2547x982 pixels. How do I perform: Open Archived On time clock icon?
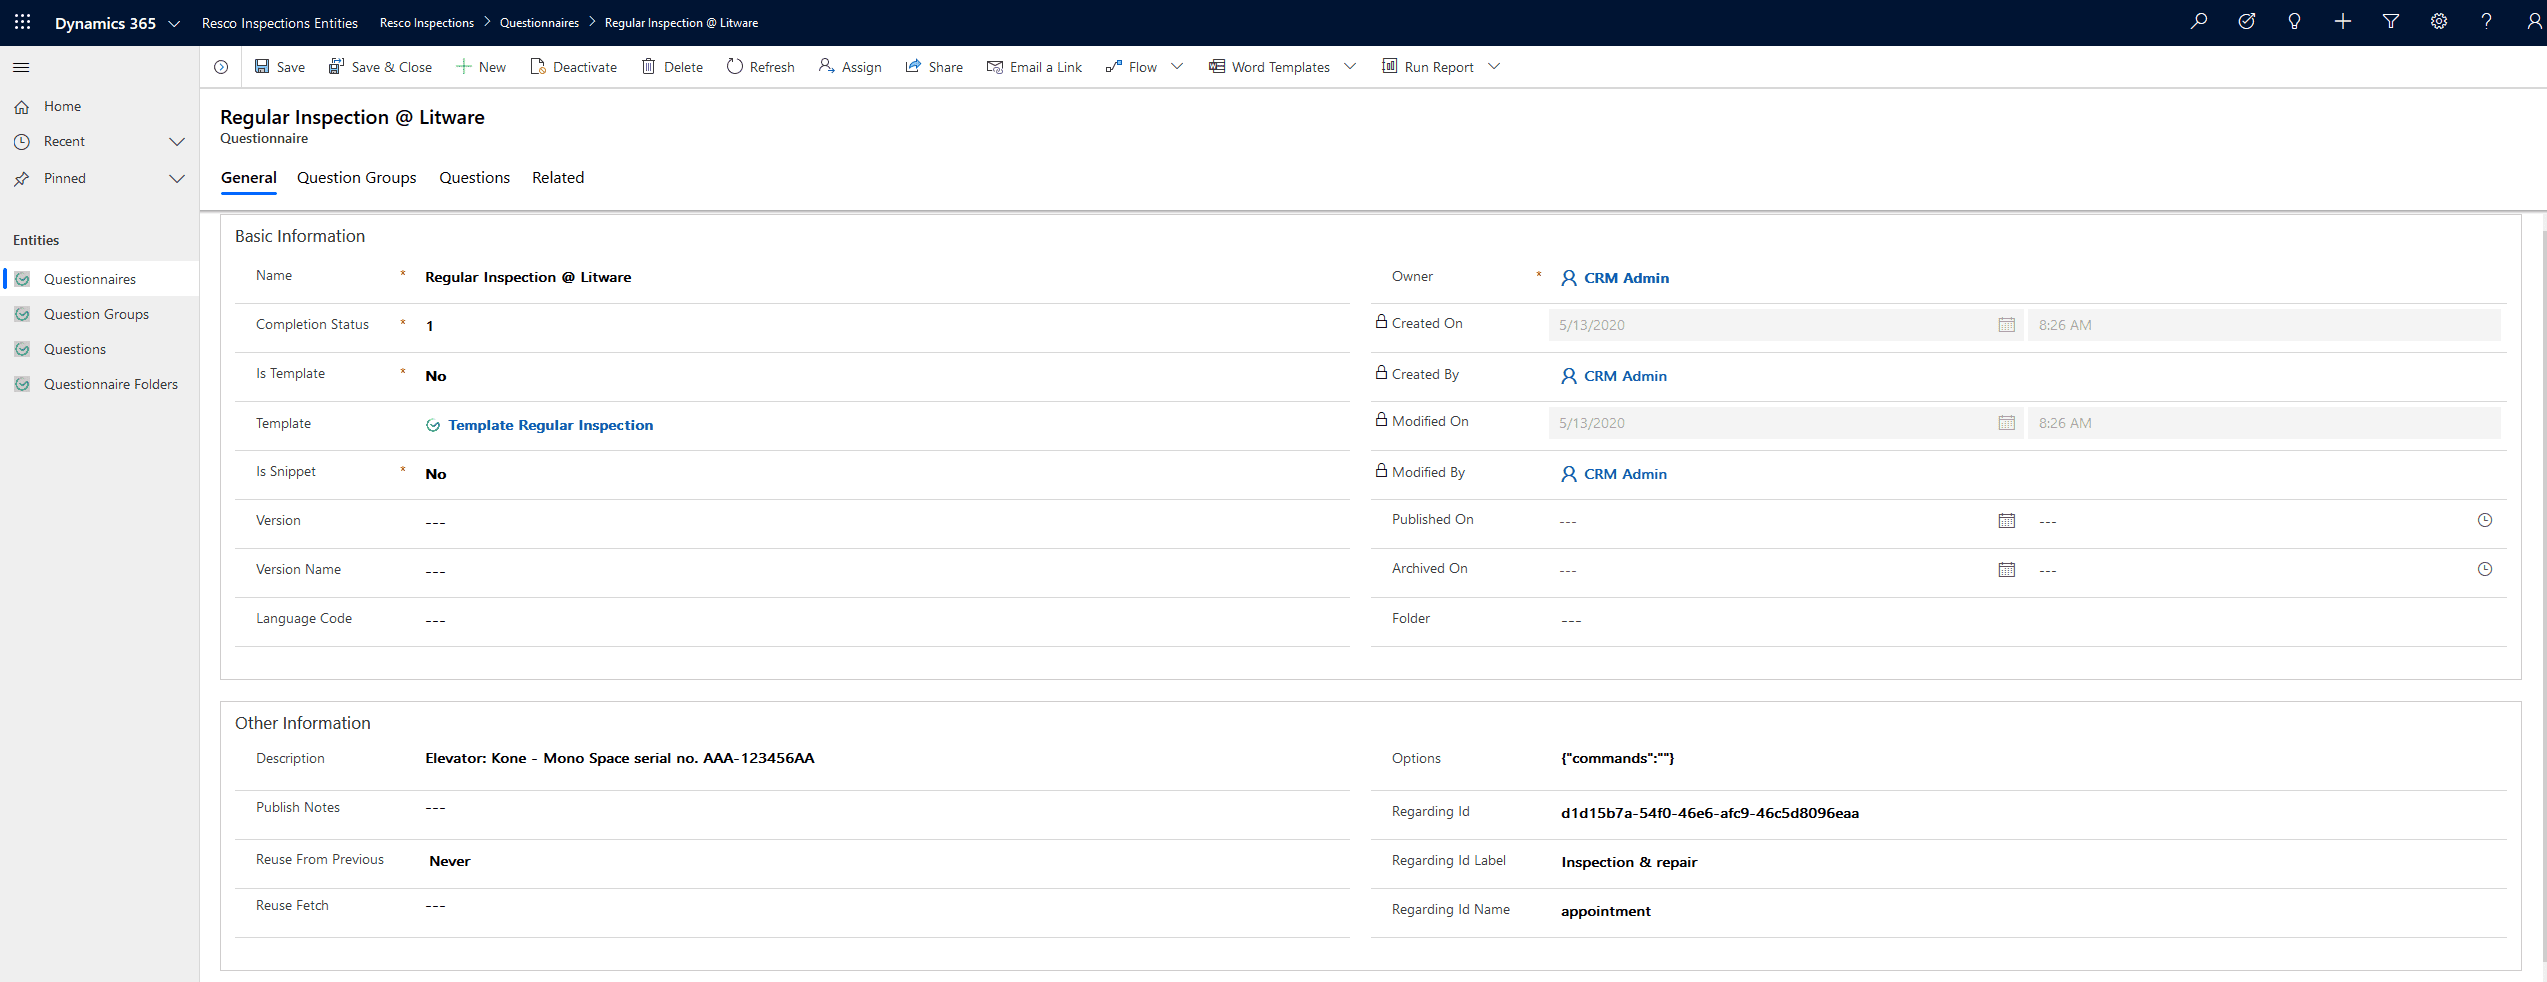point(2484,569)
